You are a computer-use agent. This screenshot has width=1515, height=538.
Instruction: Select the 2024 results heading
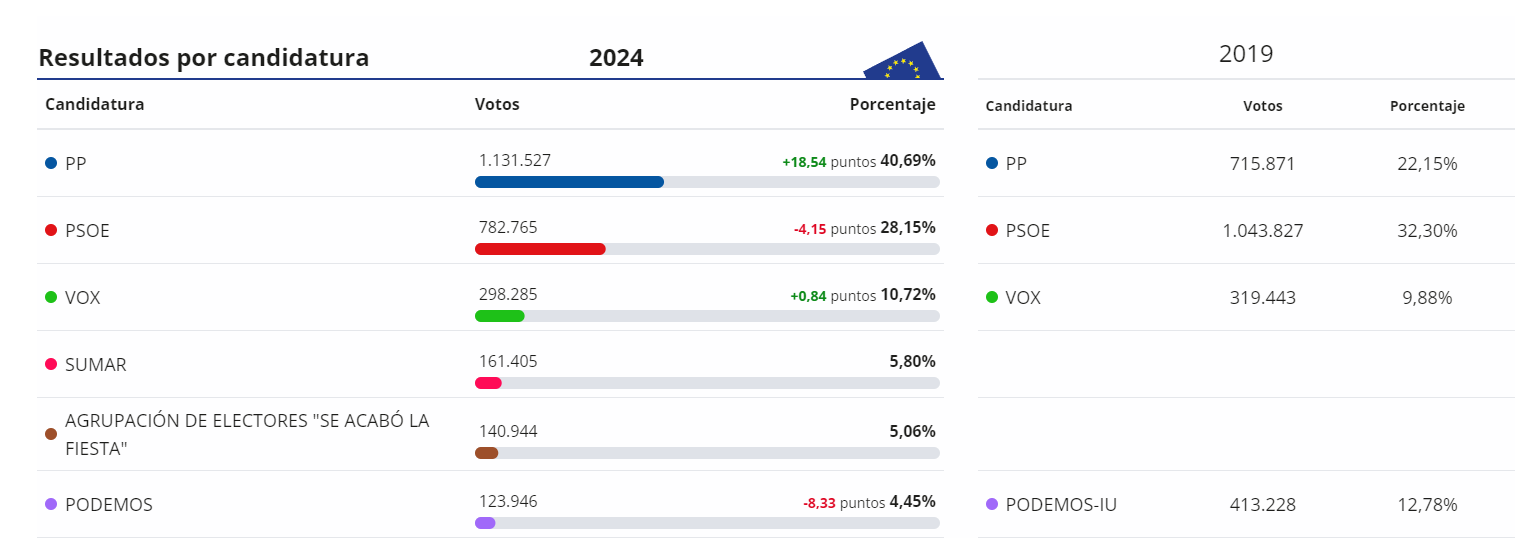616,58
